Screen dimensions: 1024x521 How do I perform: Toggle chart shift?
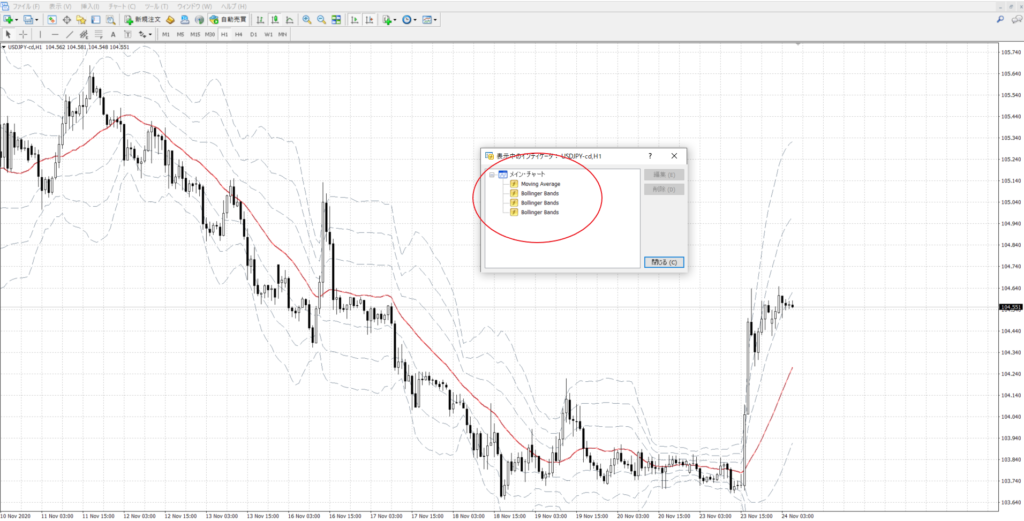coord(369,20)
